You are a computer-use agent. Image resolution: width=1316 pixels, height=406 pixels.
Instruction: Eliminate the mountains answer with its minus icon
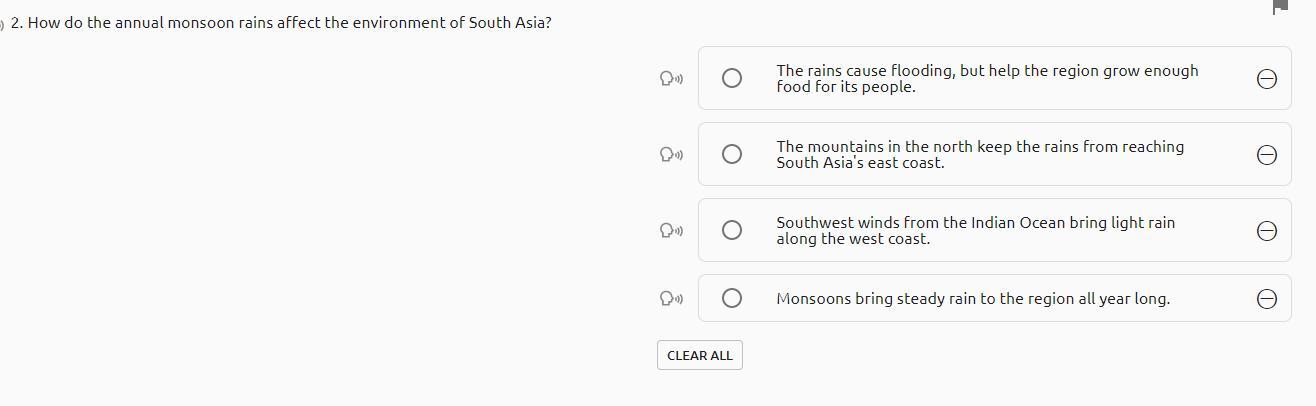click(1266, 154)
